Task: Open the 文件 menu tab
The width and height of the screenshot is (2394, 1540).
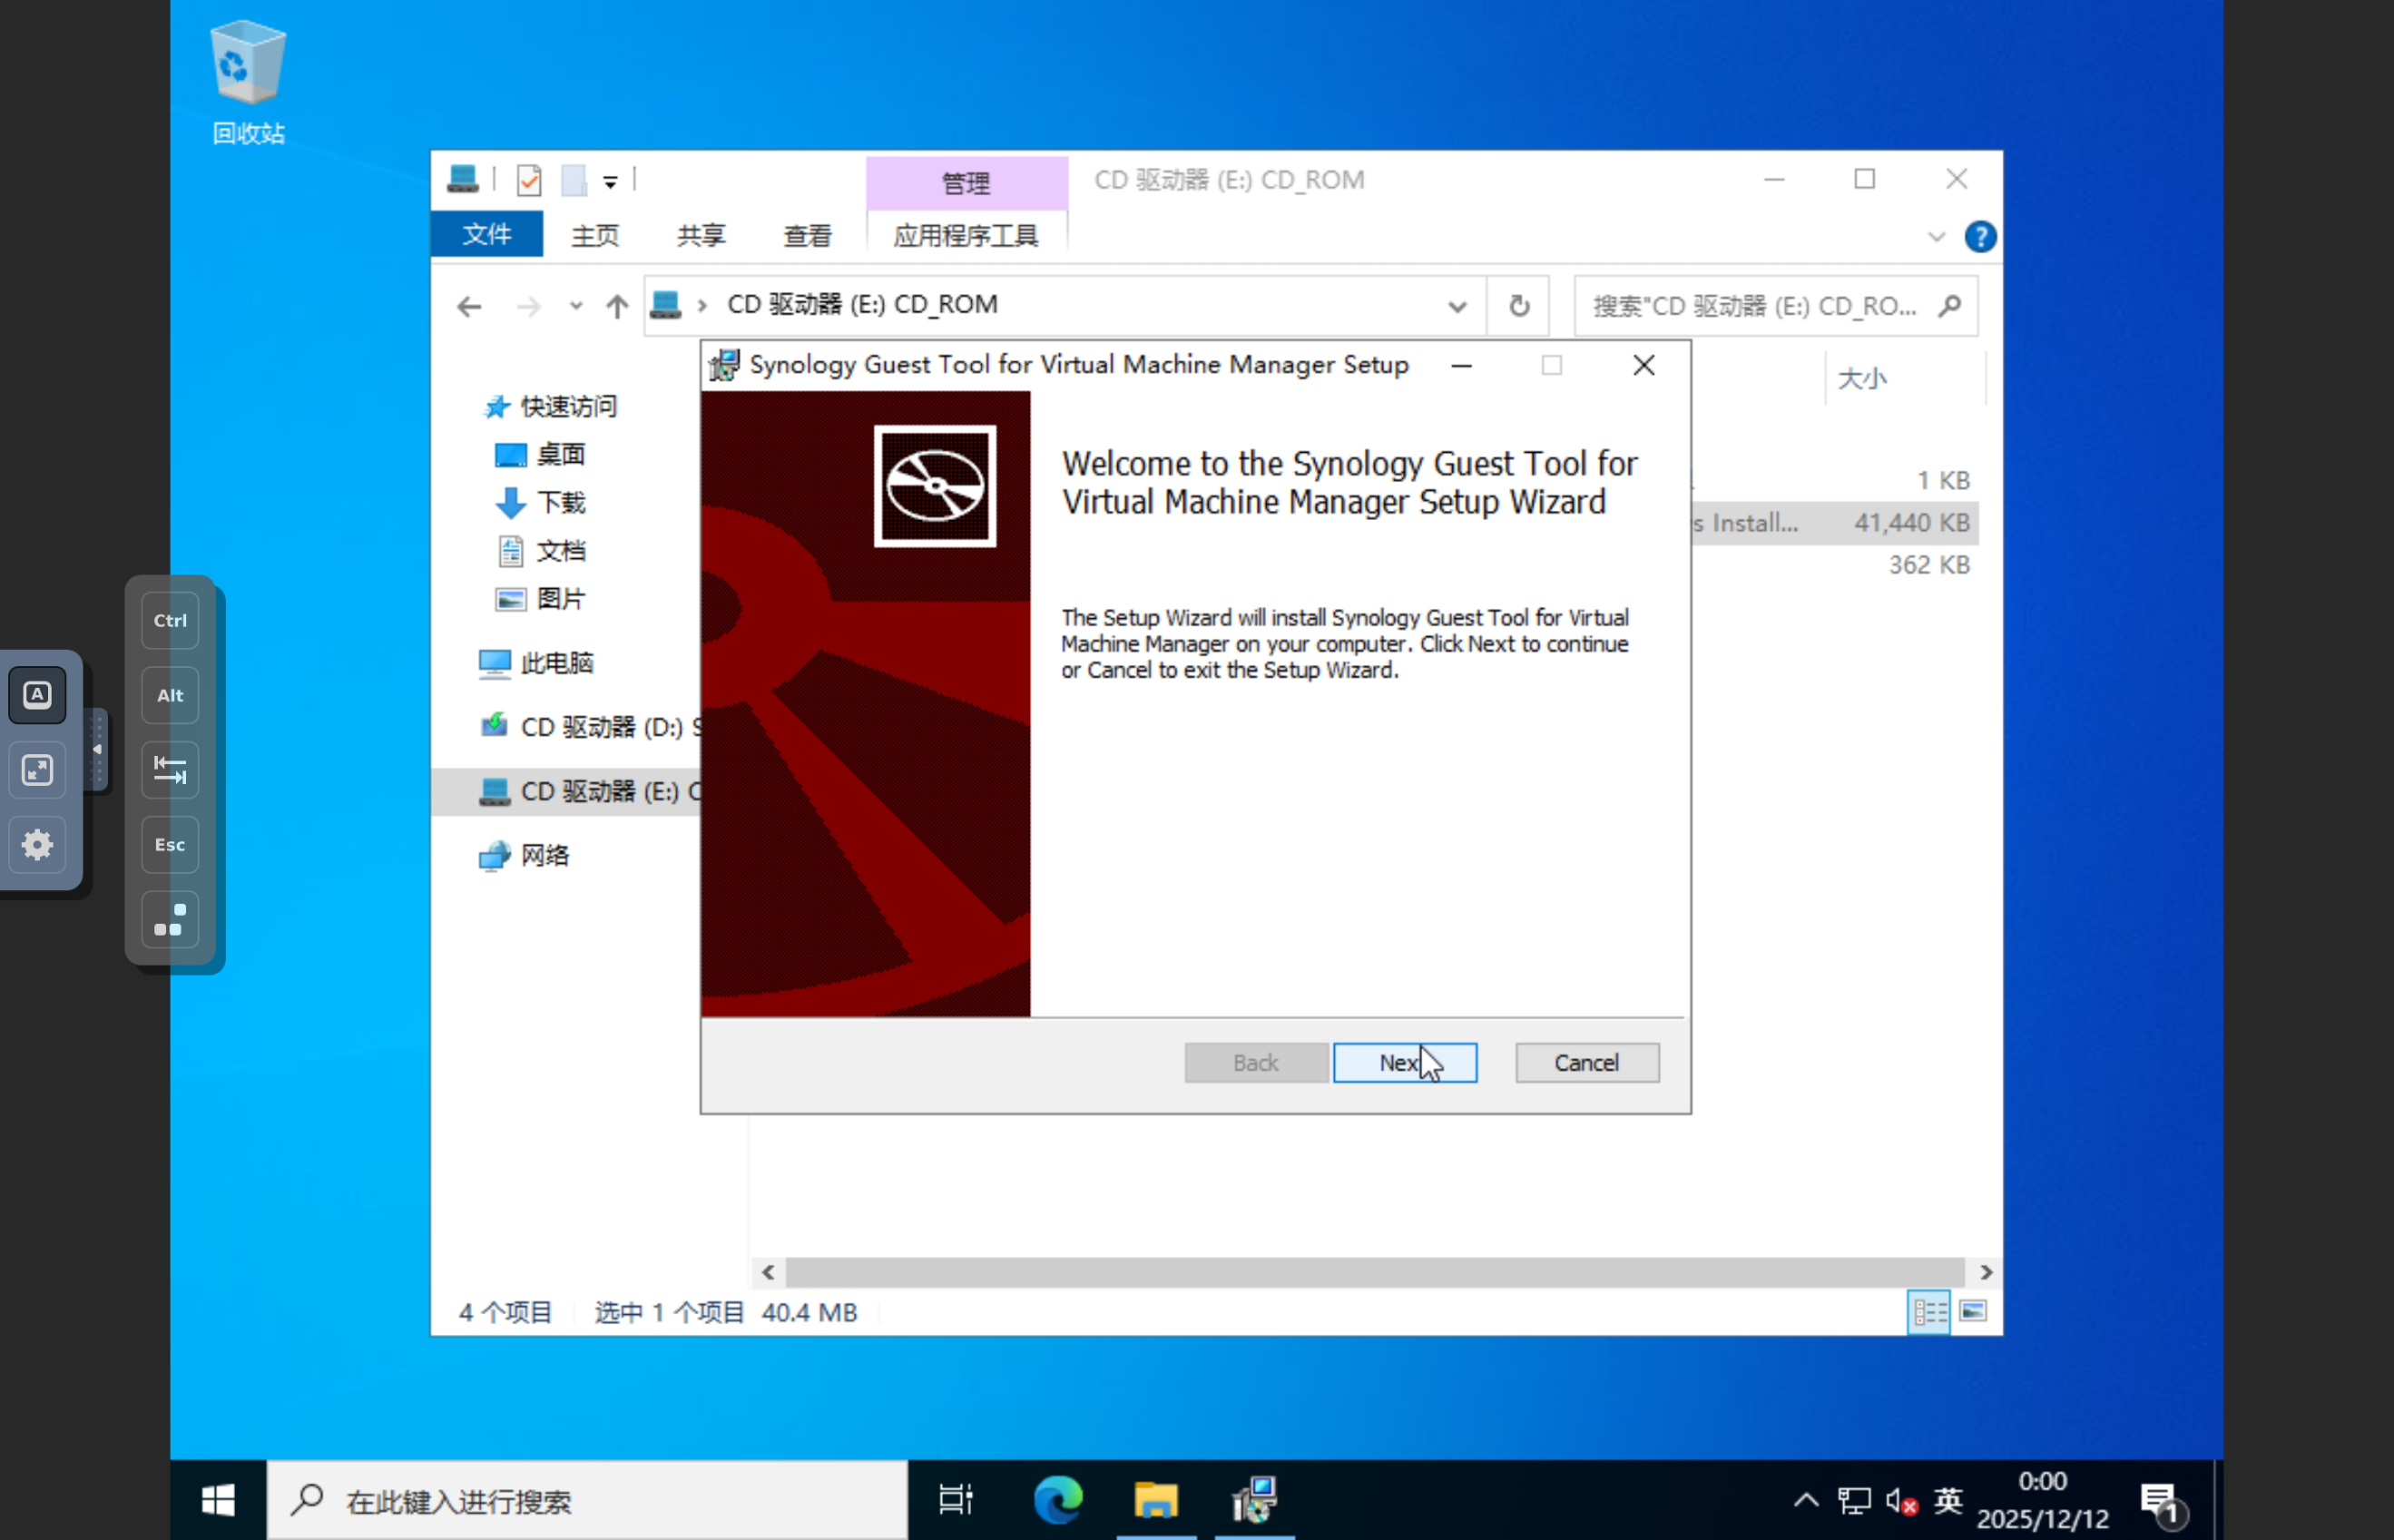Action: pyautogui.click(x=487, y=235)
